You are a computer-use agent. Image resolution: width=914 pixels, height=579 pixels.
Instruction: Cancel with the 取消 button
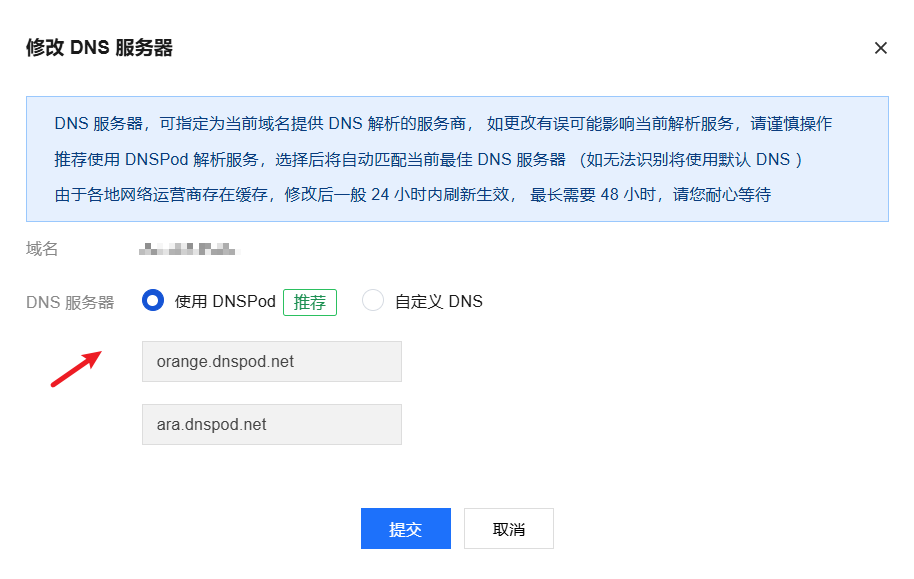[509, 529]
